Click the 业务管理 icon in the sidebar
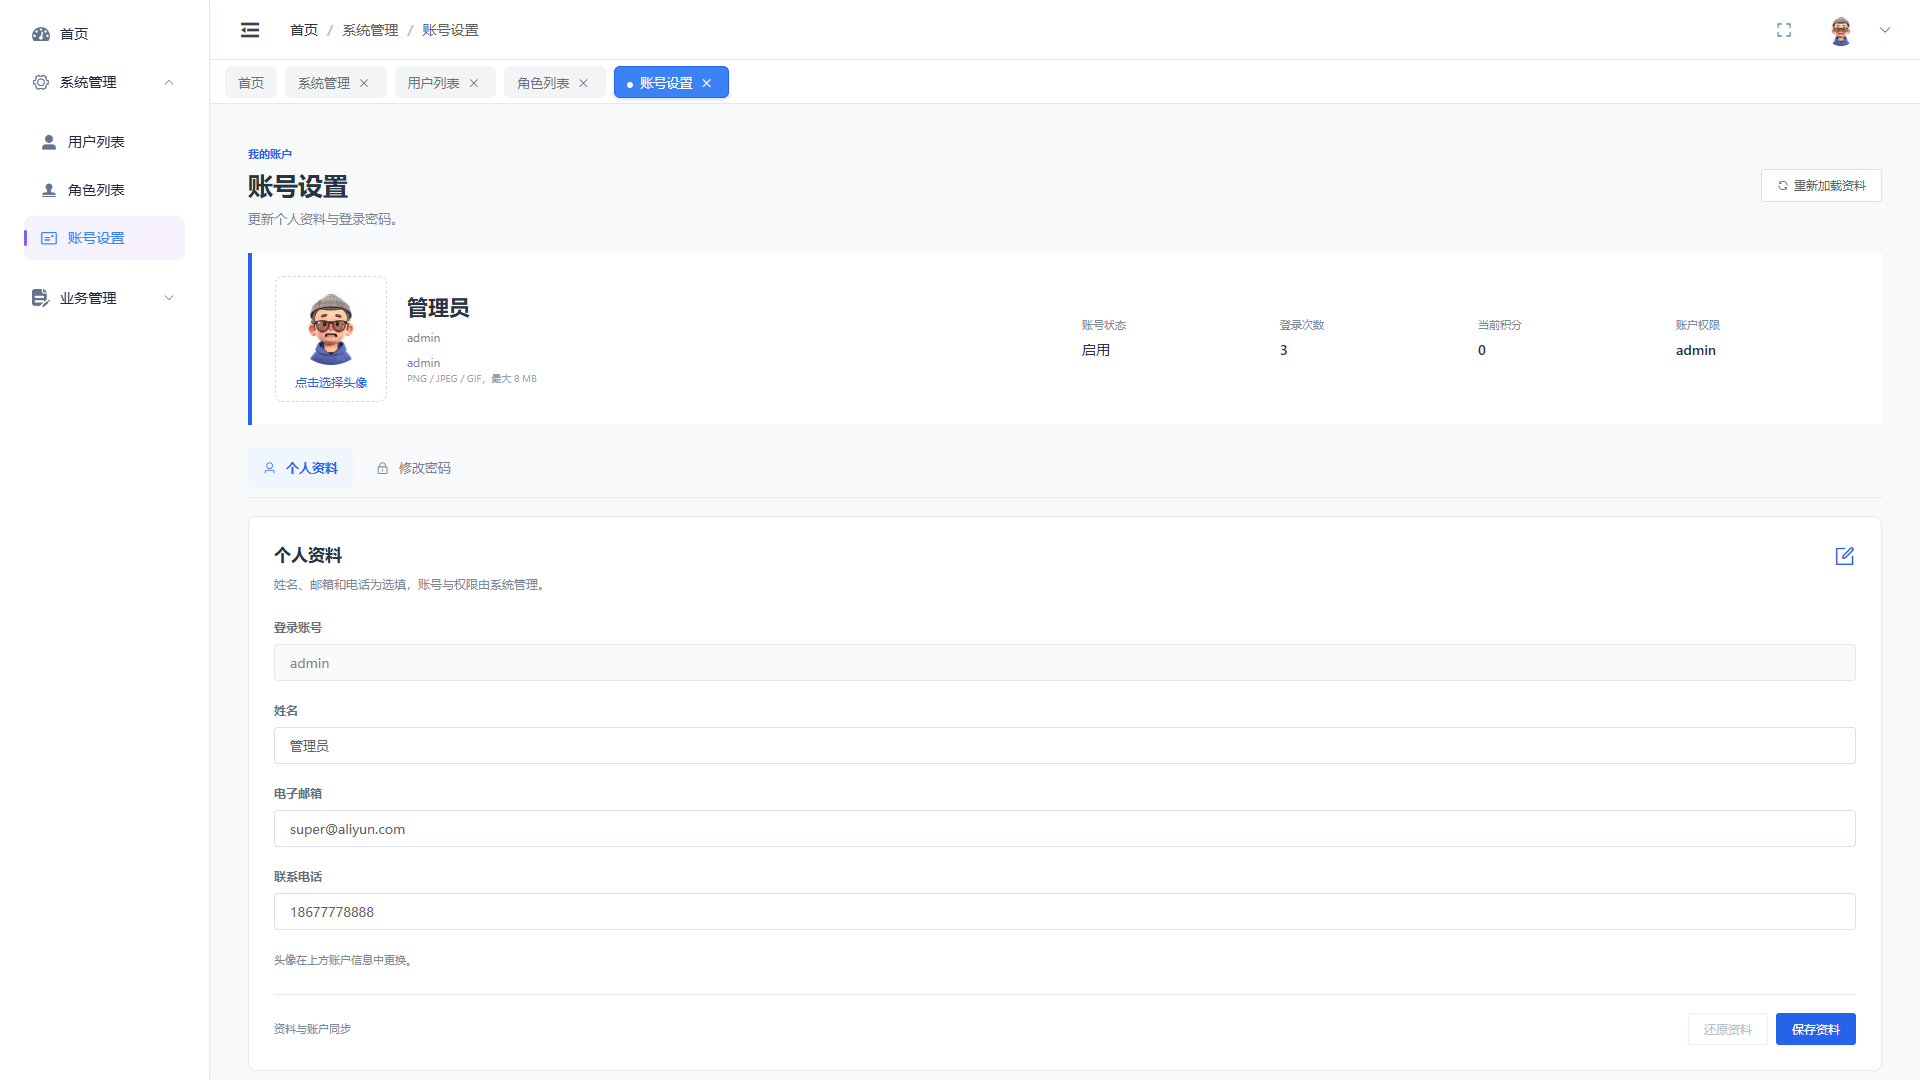 [x=41, y=298]
